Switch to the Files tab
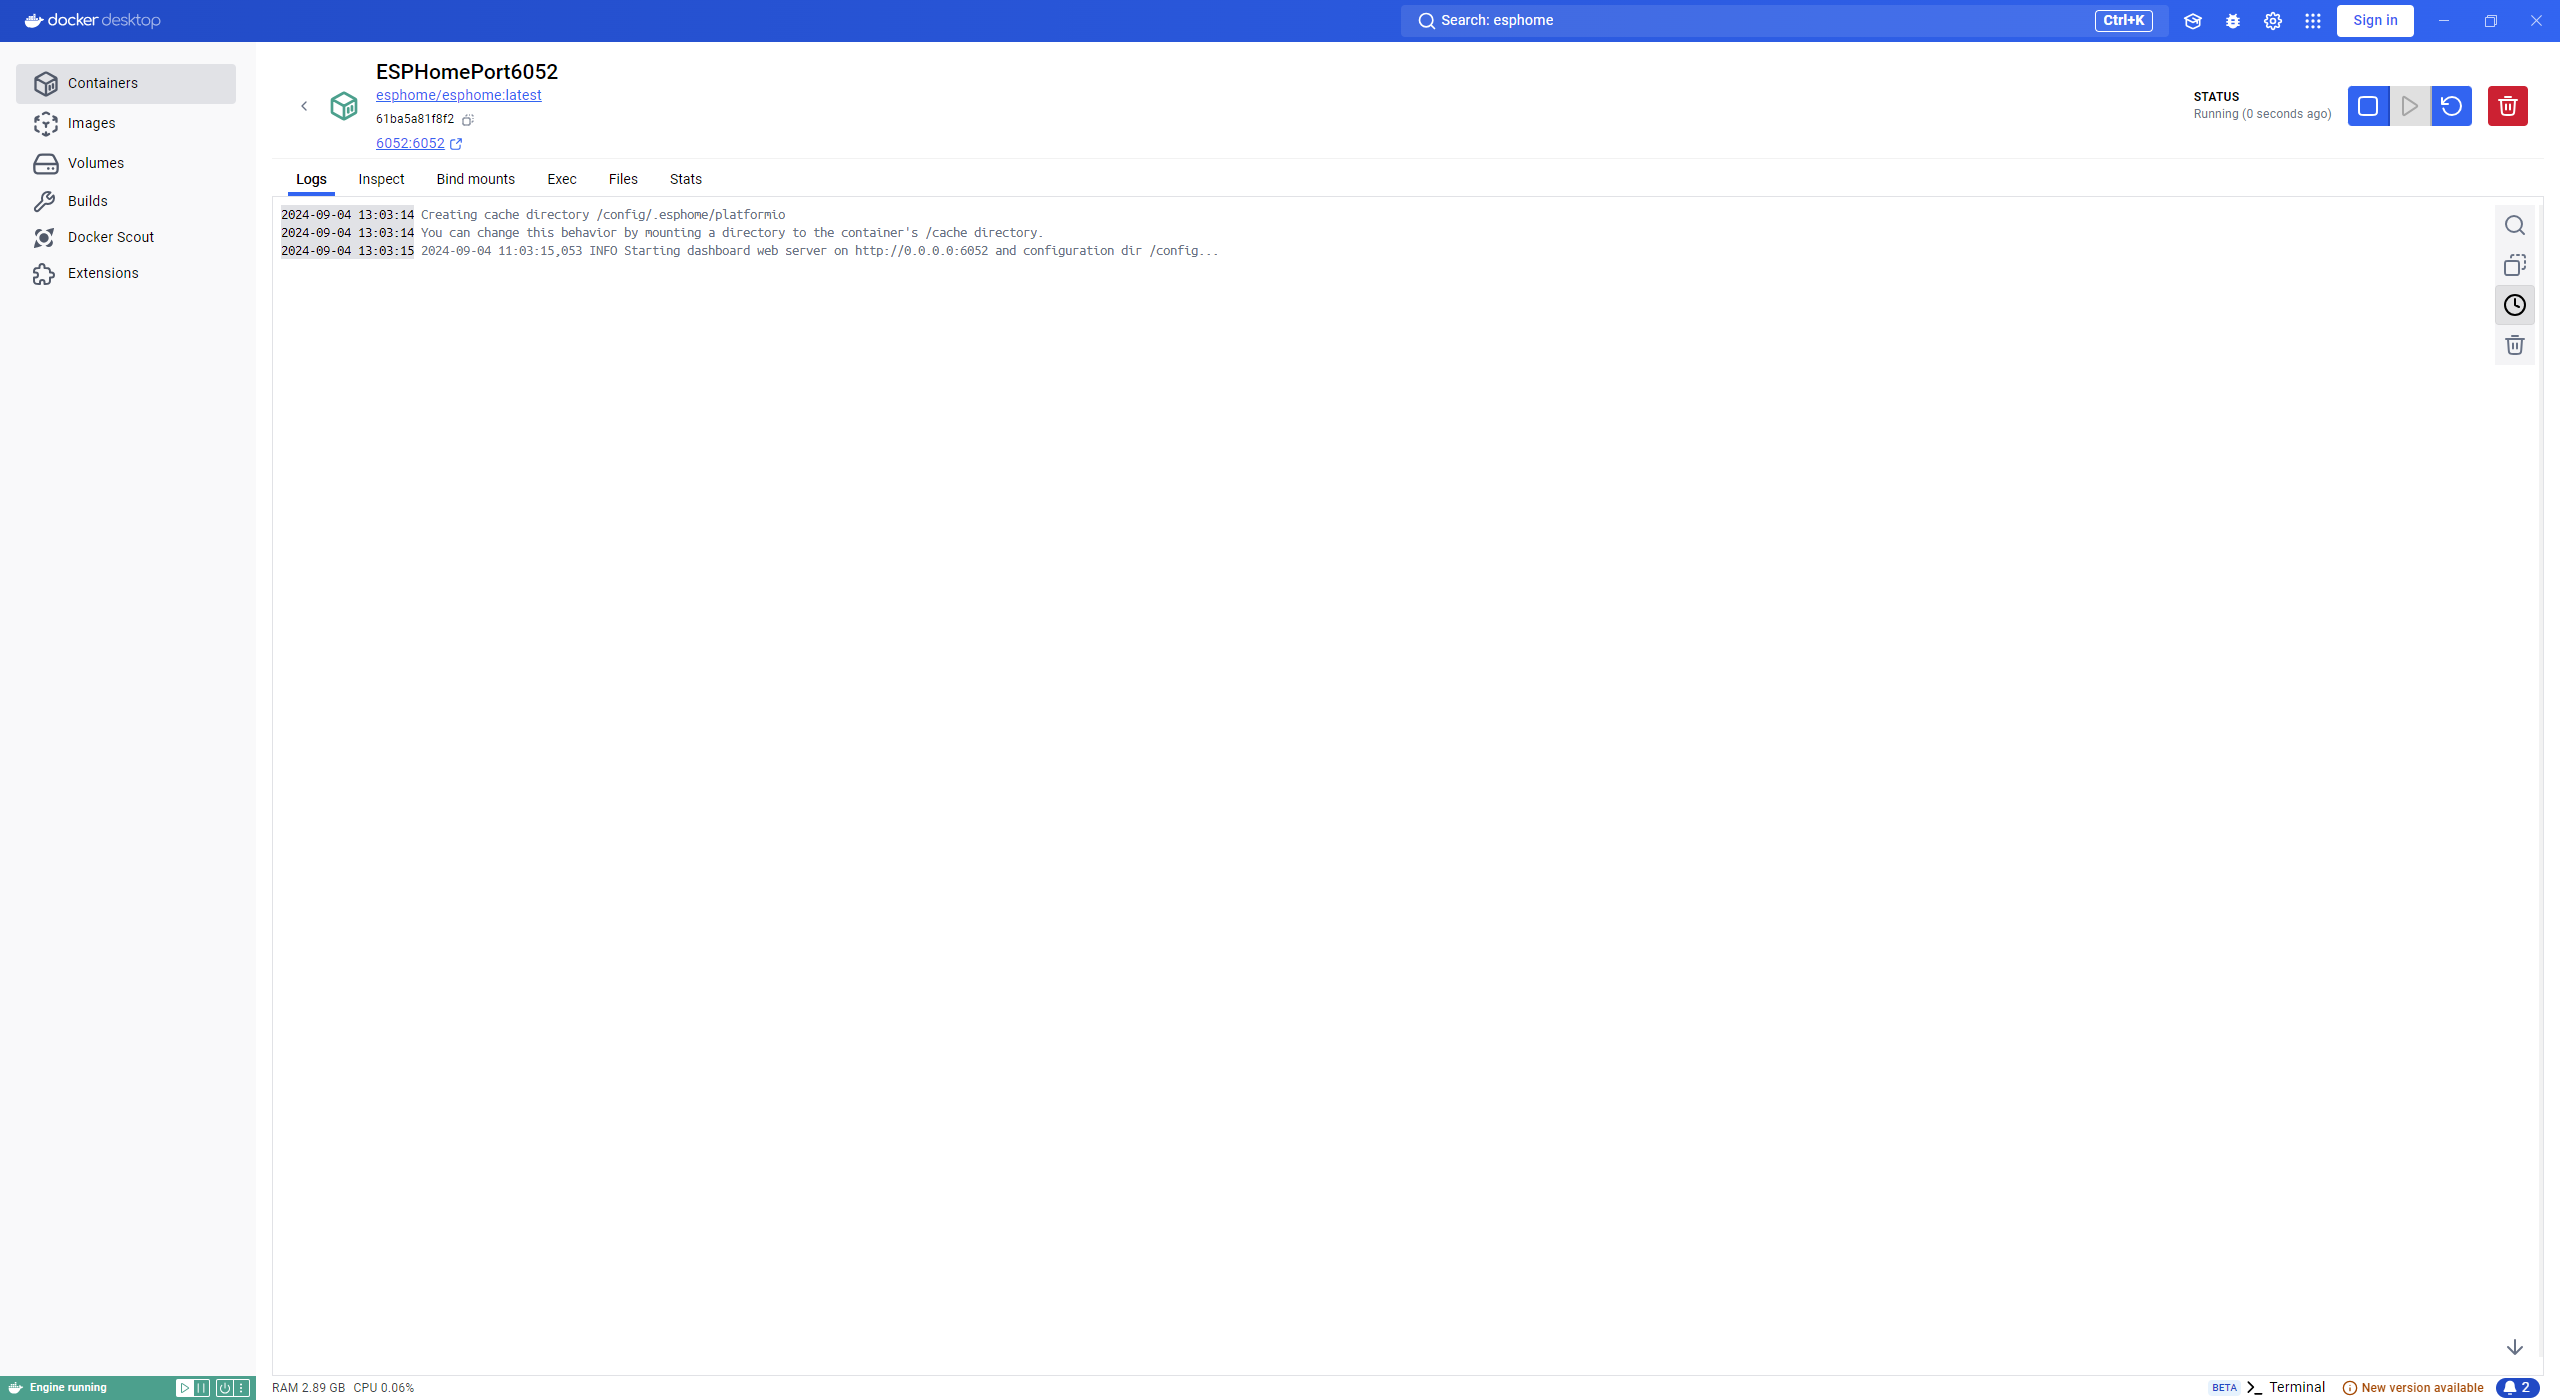 click(x=623, y=179)
